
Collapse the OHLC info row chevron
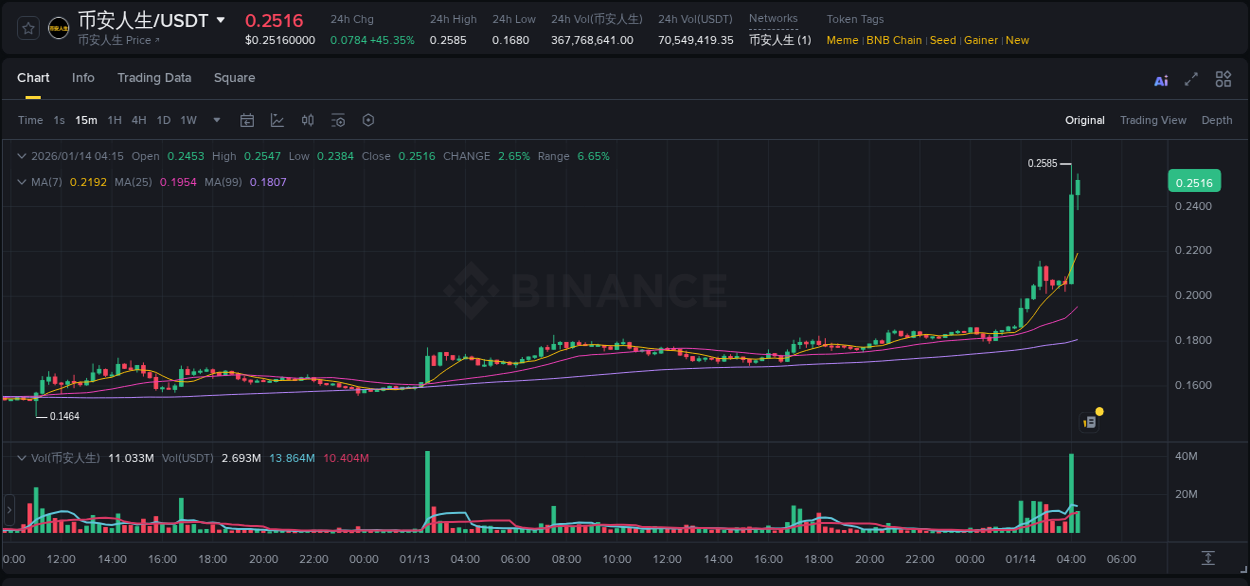click(x=21, y=156)
